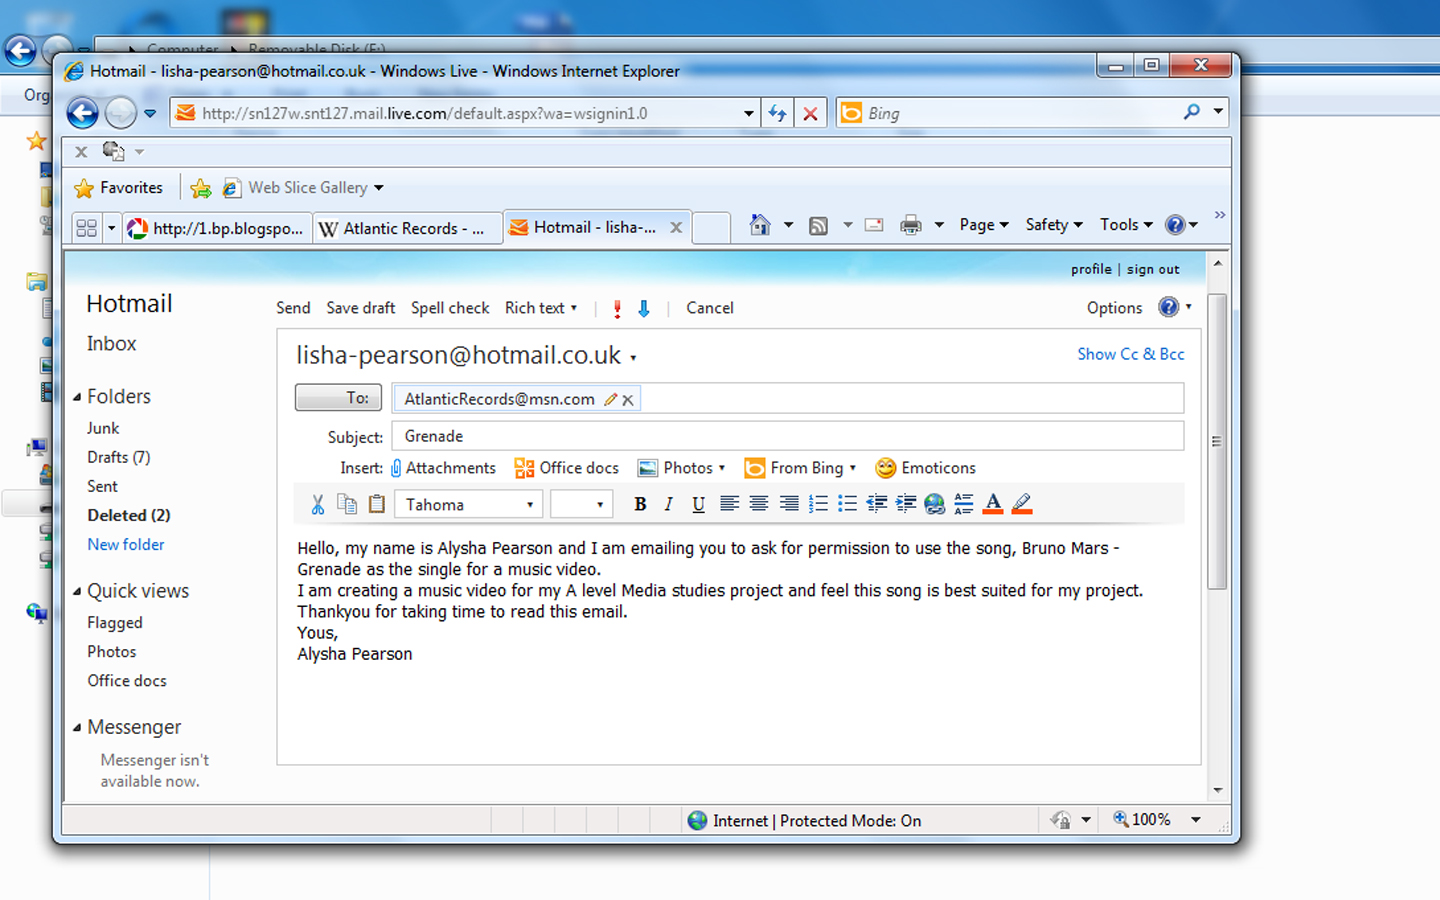Viewport: 1440px width, 900px height.
Task: Click the Quick Tabs grid icon
Action: click(87, 228)
